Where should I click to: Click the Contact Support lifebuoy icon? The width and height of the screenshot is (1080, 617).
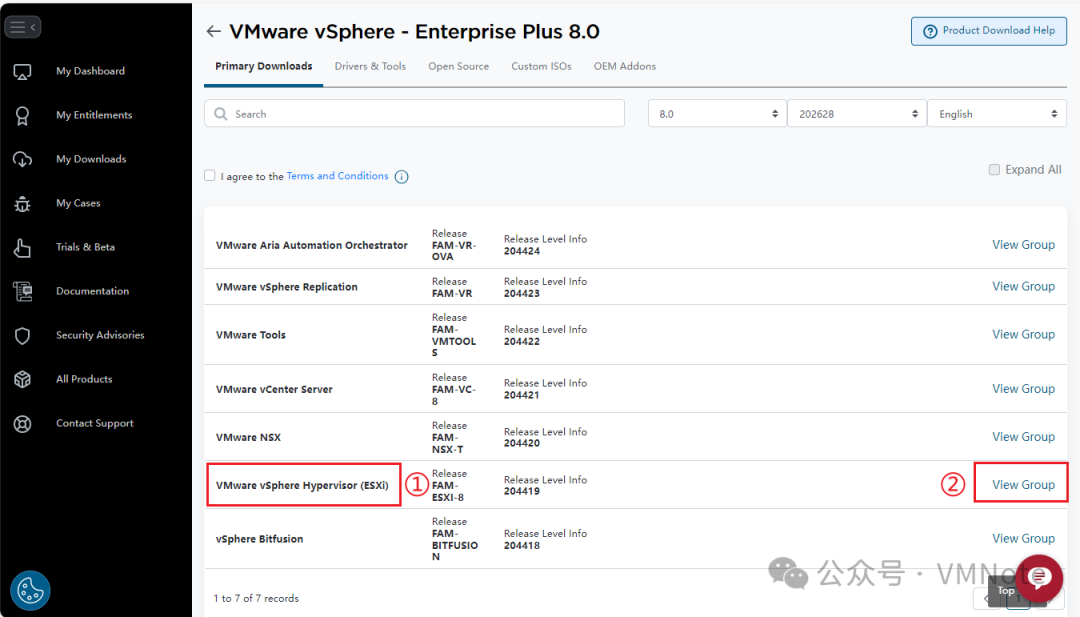(22, 423)
